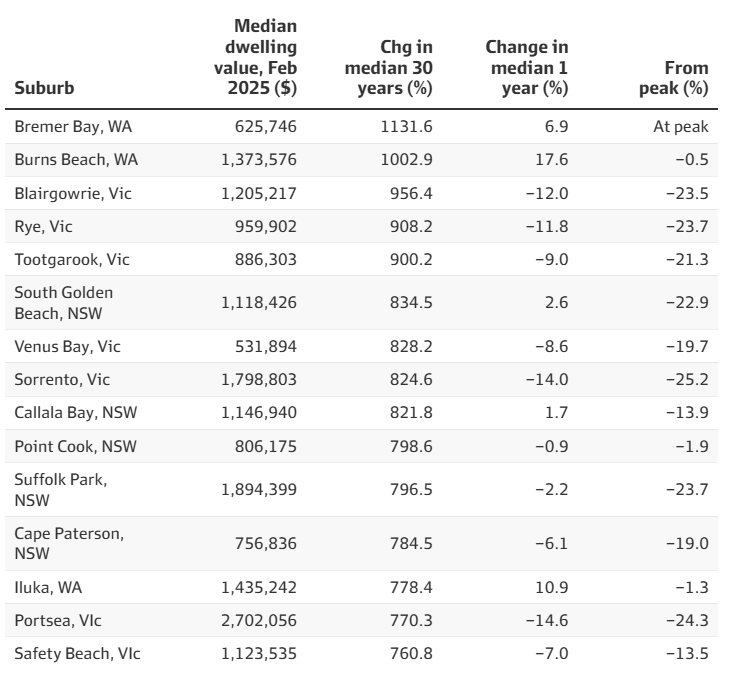Click the Cape Paterson, NSW suburb cell

[68, 543]
